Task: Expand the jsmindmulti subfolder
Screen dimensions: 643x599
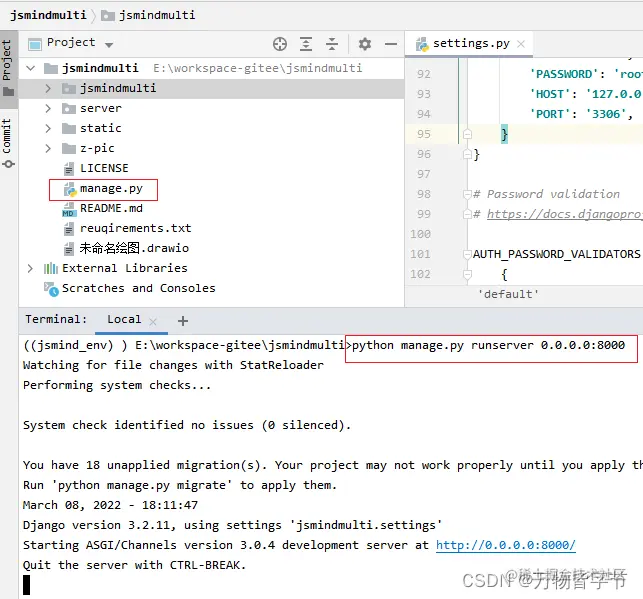Action: 48,88
